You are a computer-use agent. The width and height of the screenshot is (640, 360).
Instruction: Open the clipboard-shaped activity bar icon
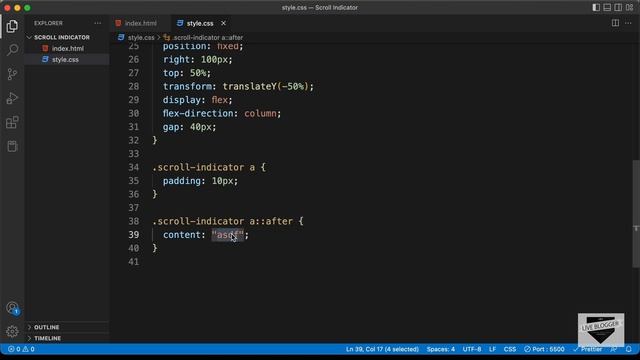pos(12,146)
